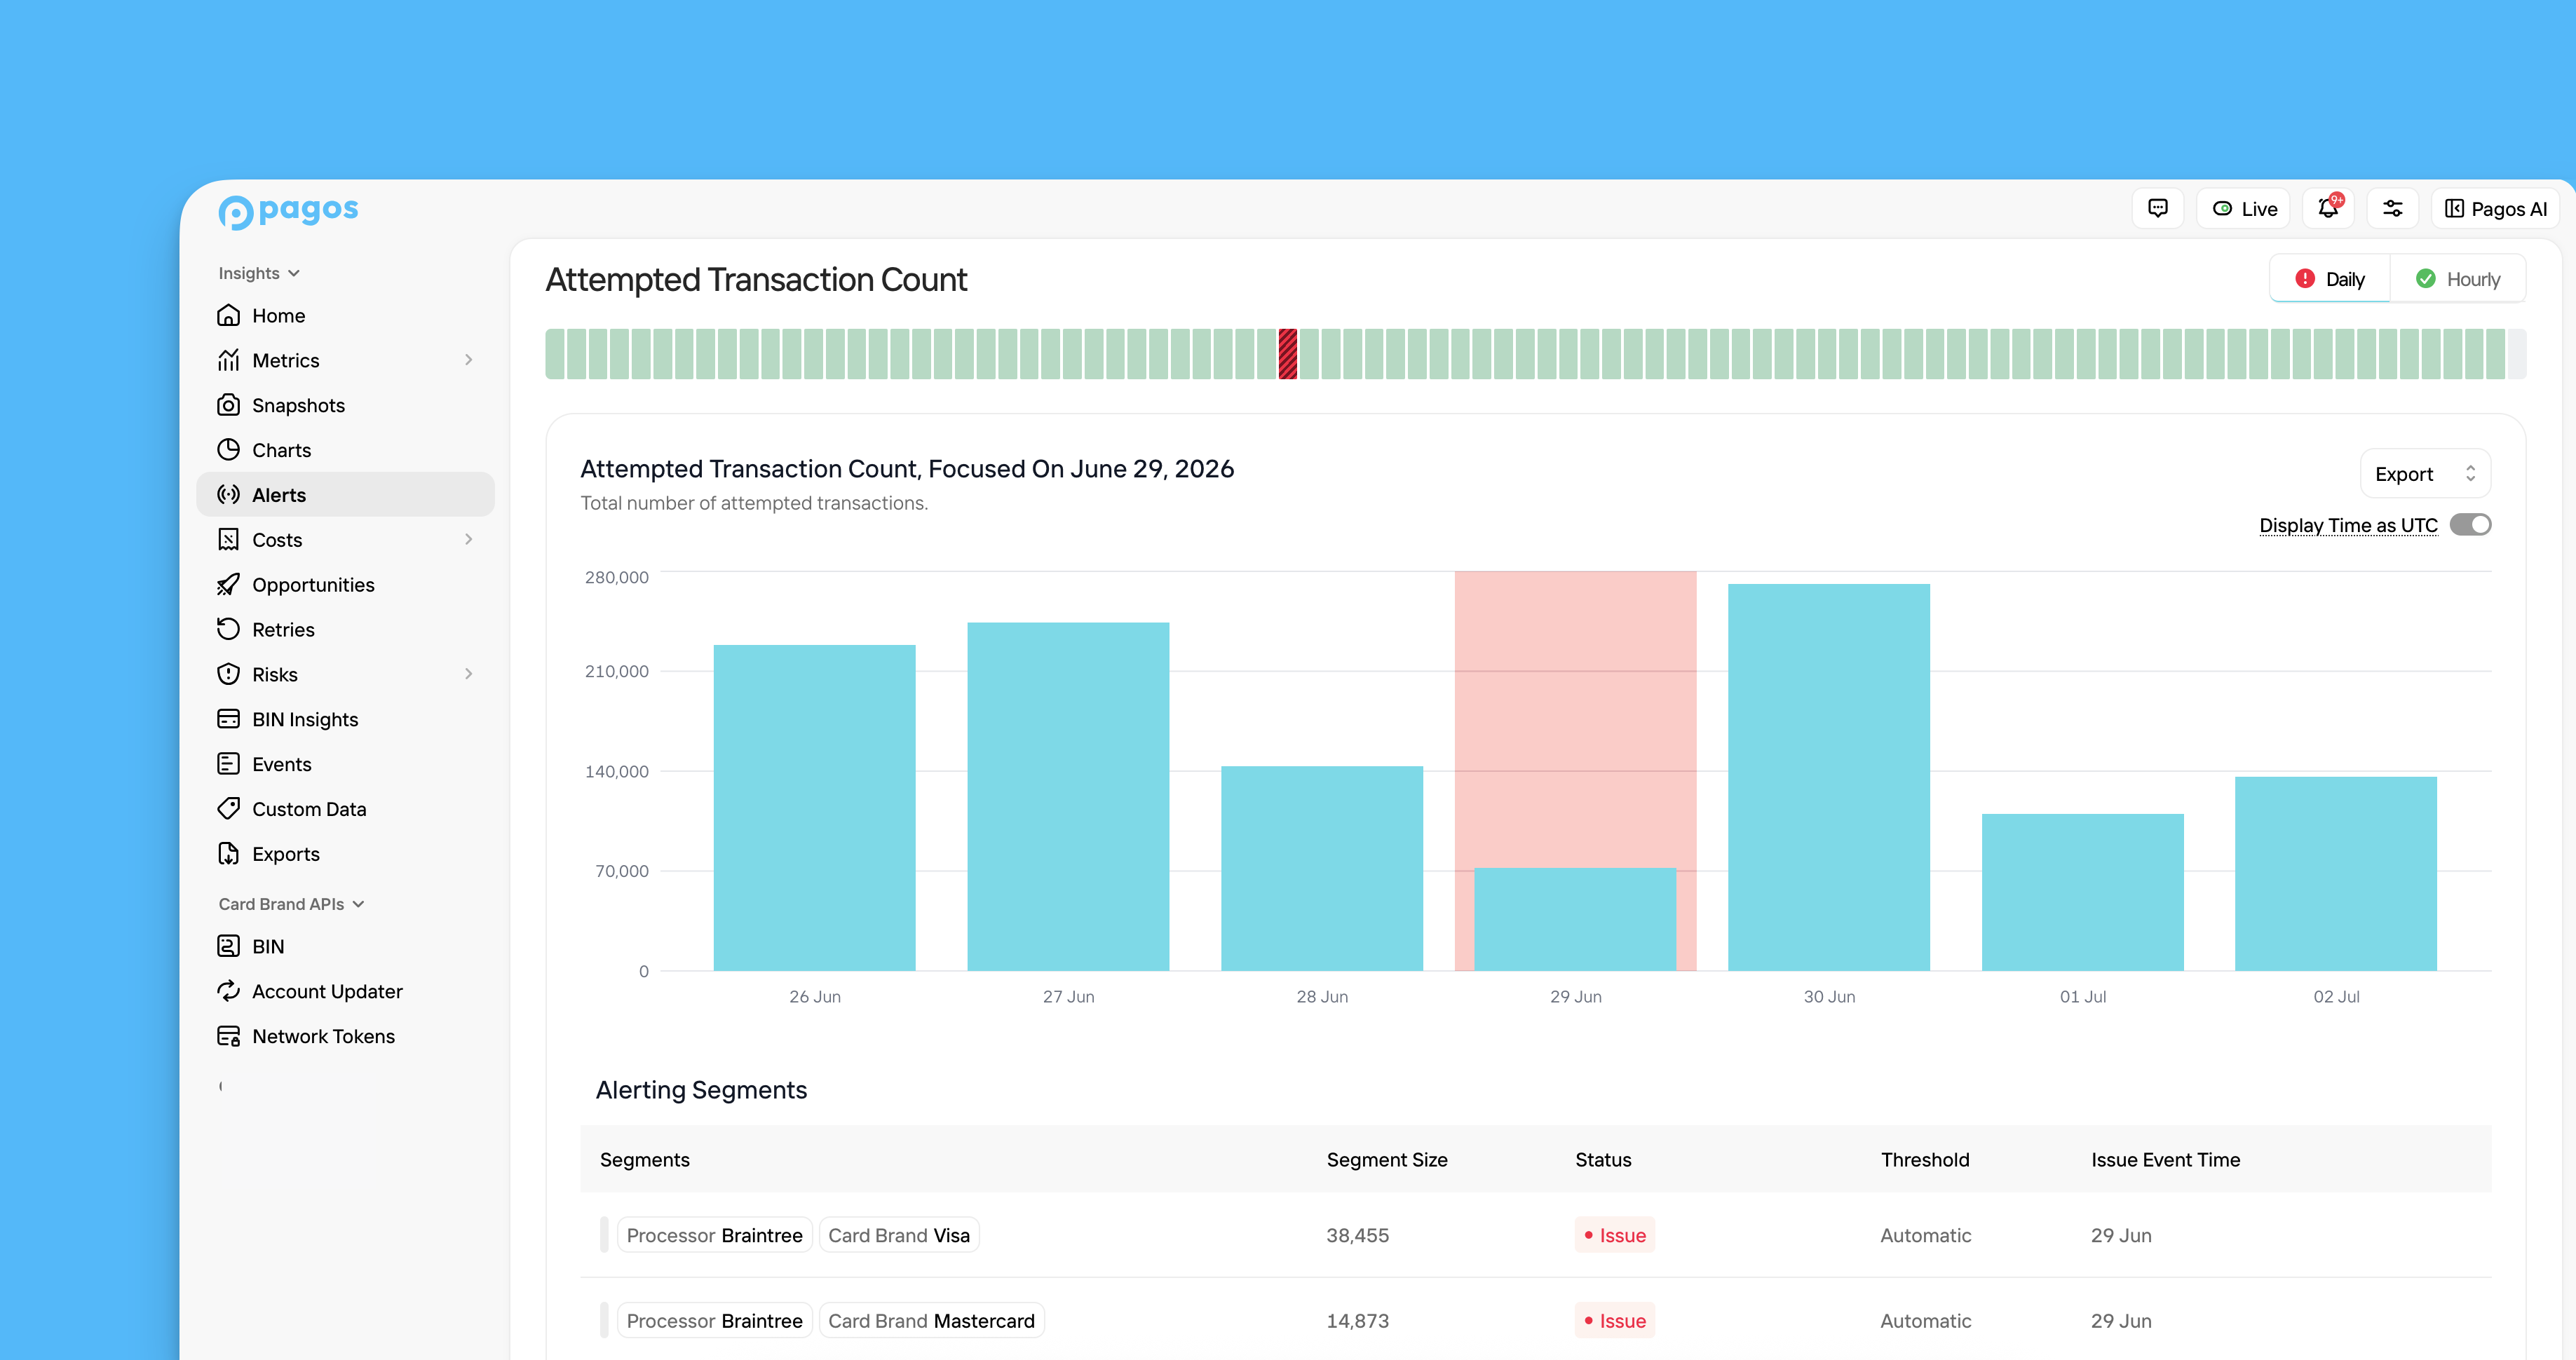Select the Risks shield icon
This screenshot has width=2576, height=1360.
tap(228, 674)
